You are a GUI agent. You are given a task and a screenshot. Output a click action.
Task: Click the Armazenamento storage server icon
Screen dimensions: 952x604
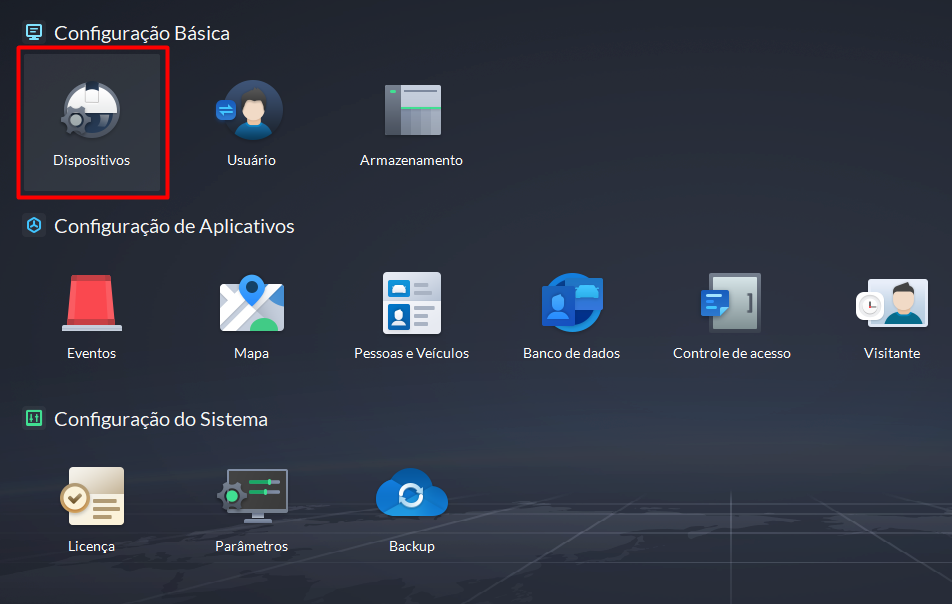click(x=411, y=110)
